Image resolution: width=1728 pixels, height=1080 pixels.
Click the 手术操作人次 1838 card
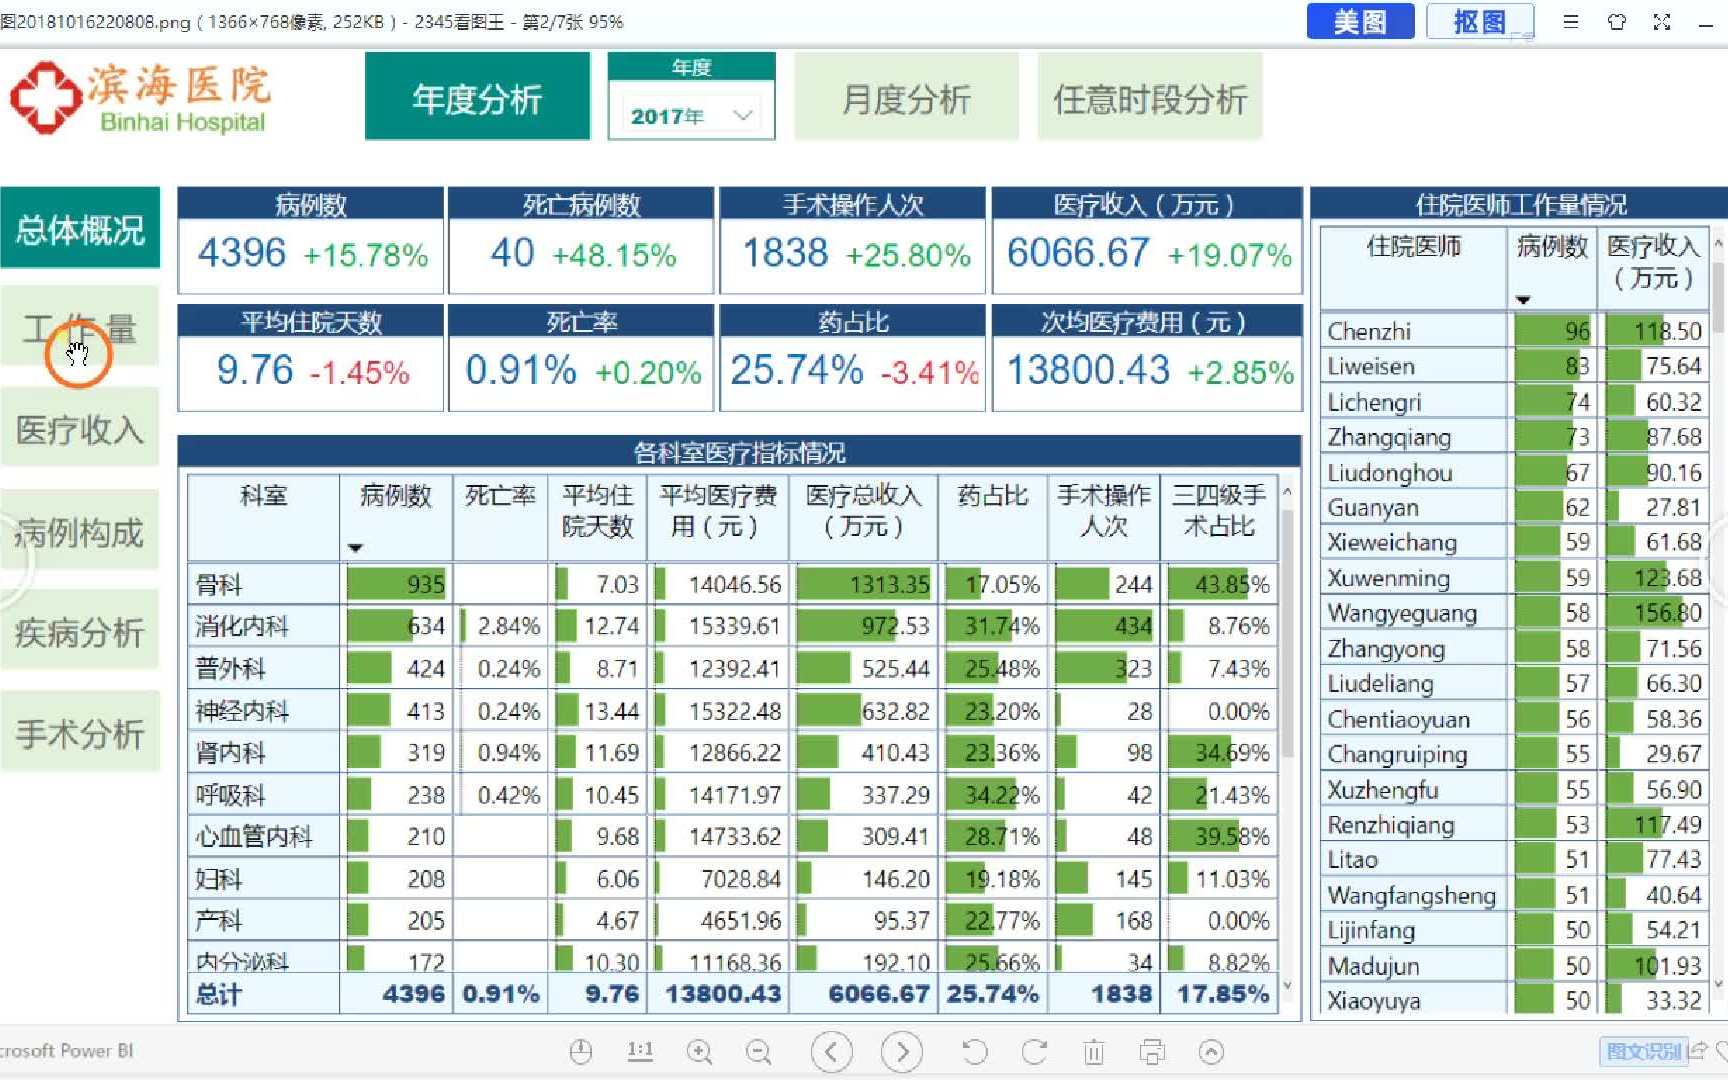click(853, 240)
